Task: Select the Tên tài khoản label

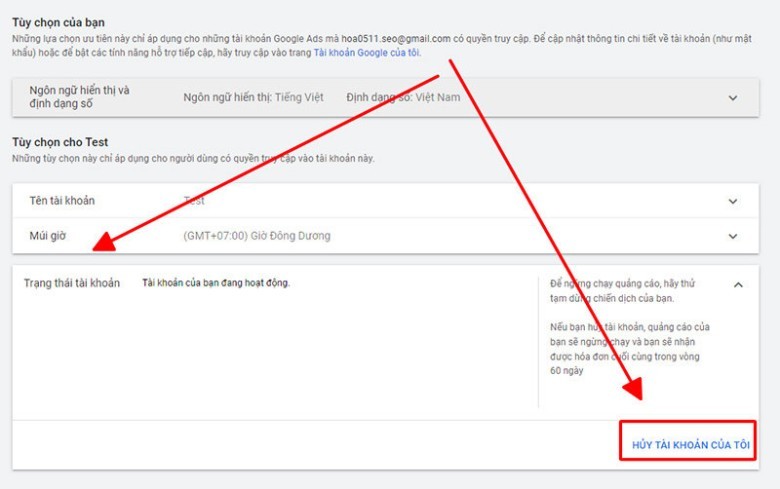Action: click(x=62, y=200)
